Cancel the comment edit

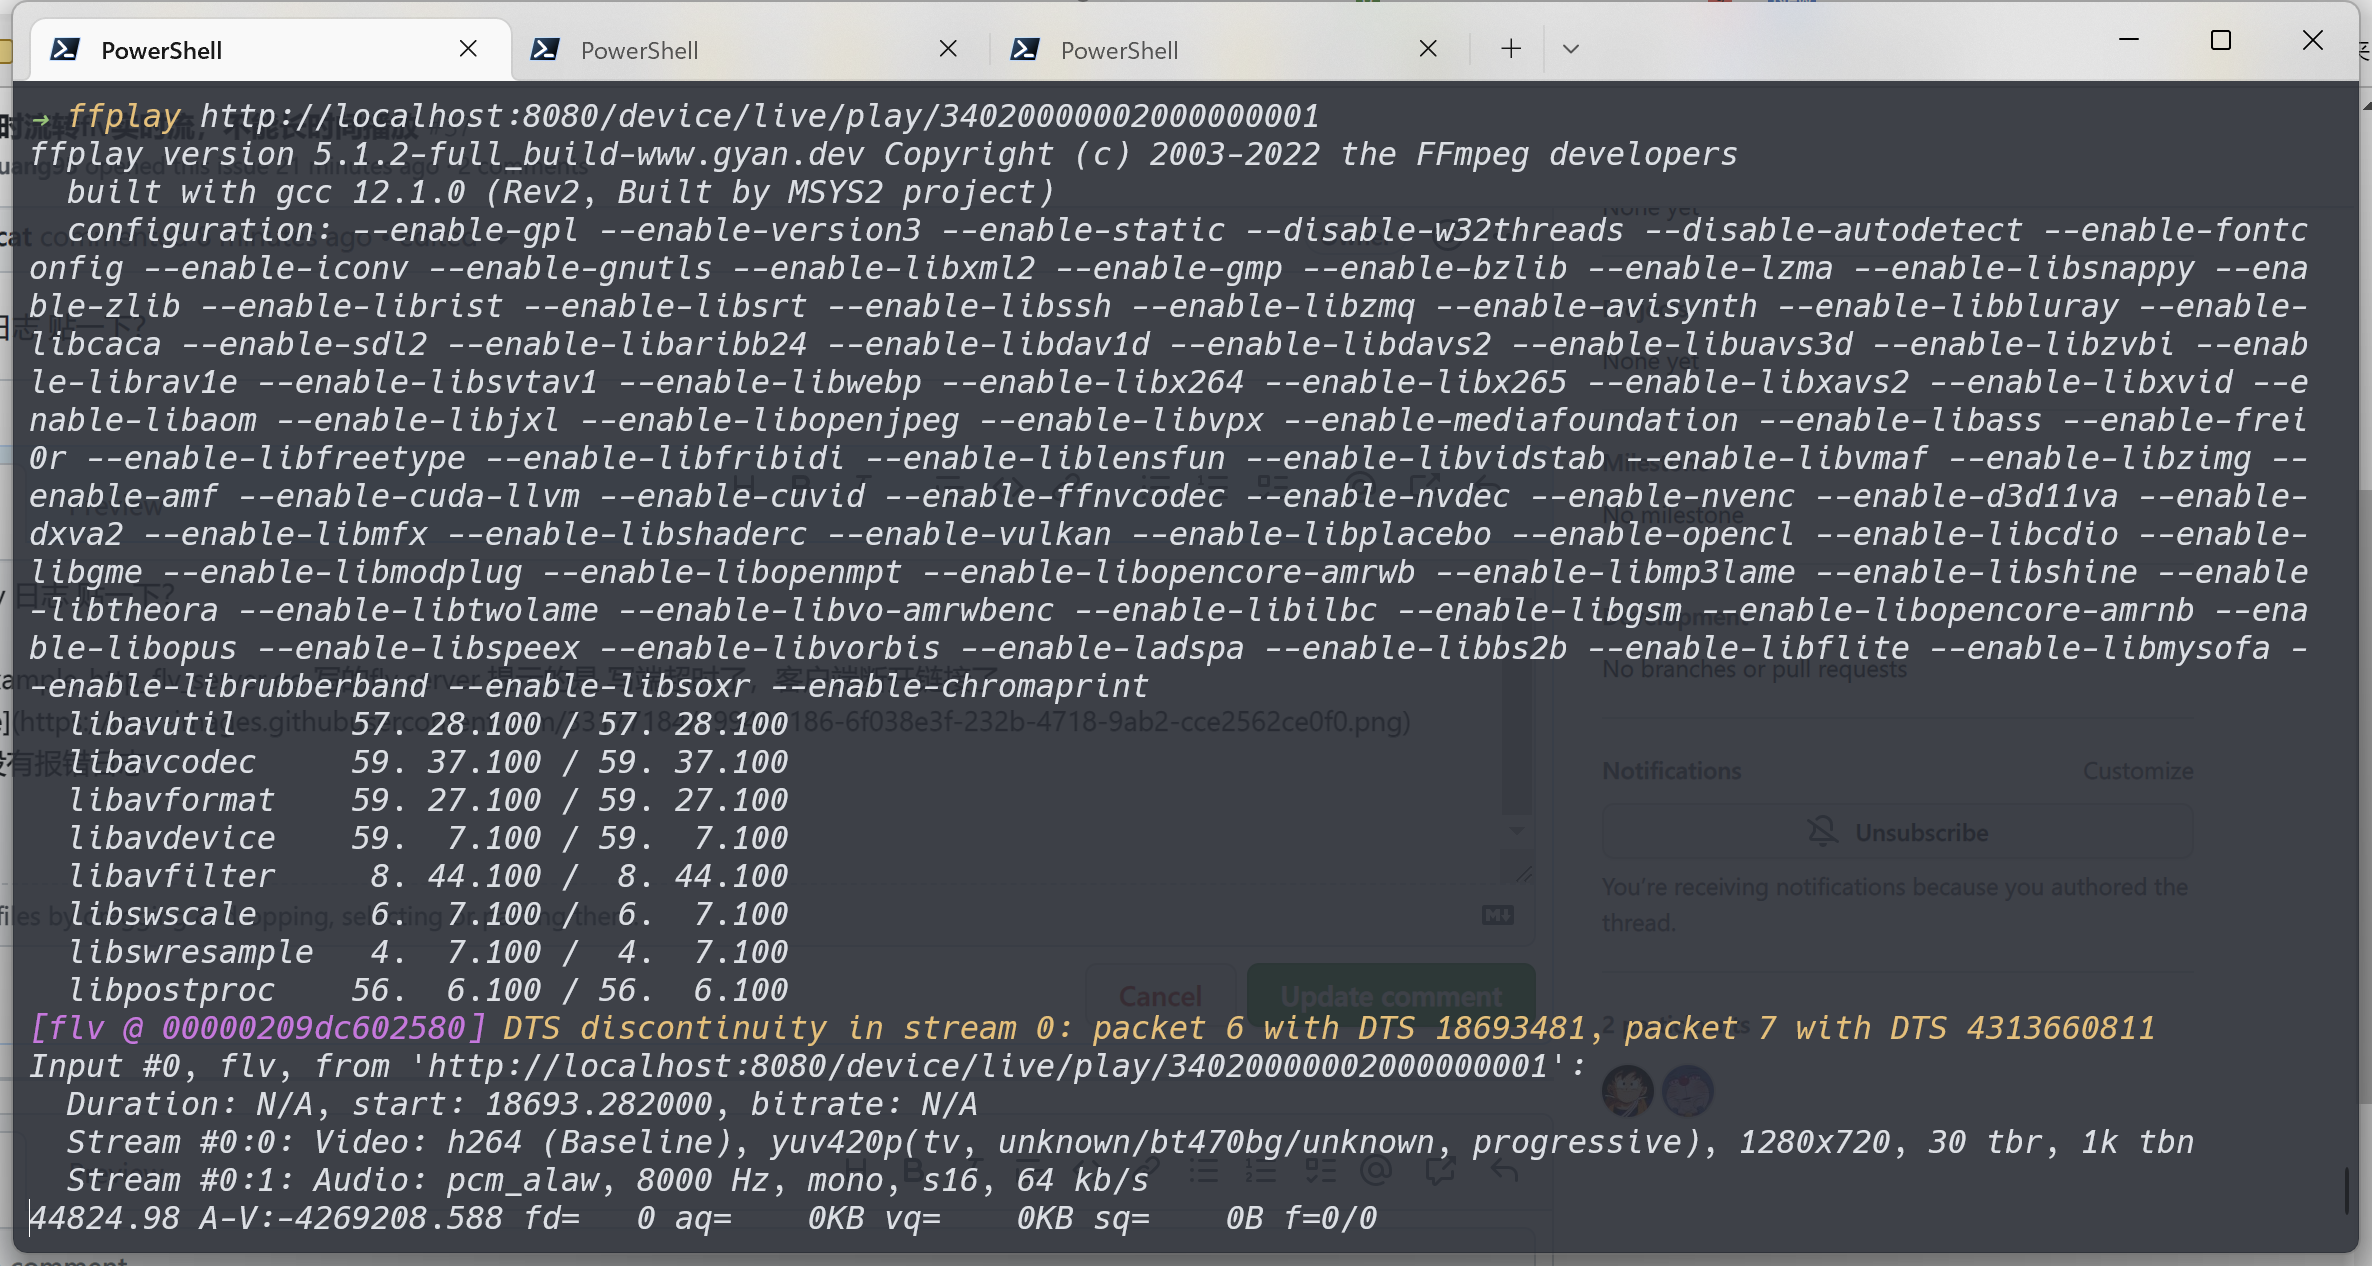click(x=1160, y=996)
